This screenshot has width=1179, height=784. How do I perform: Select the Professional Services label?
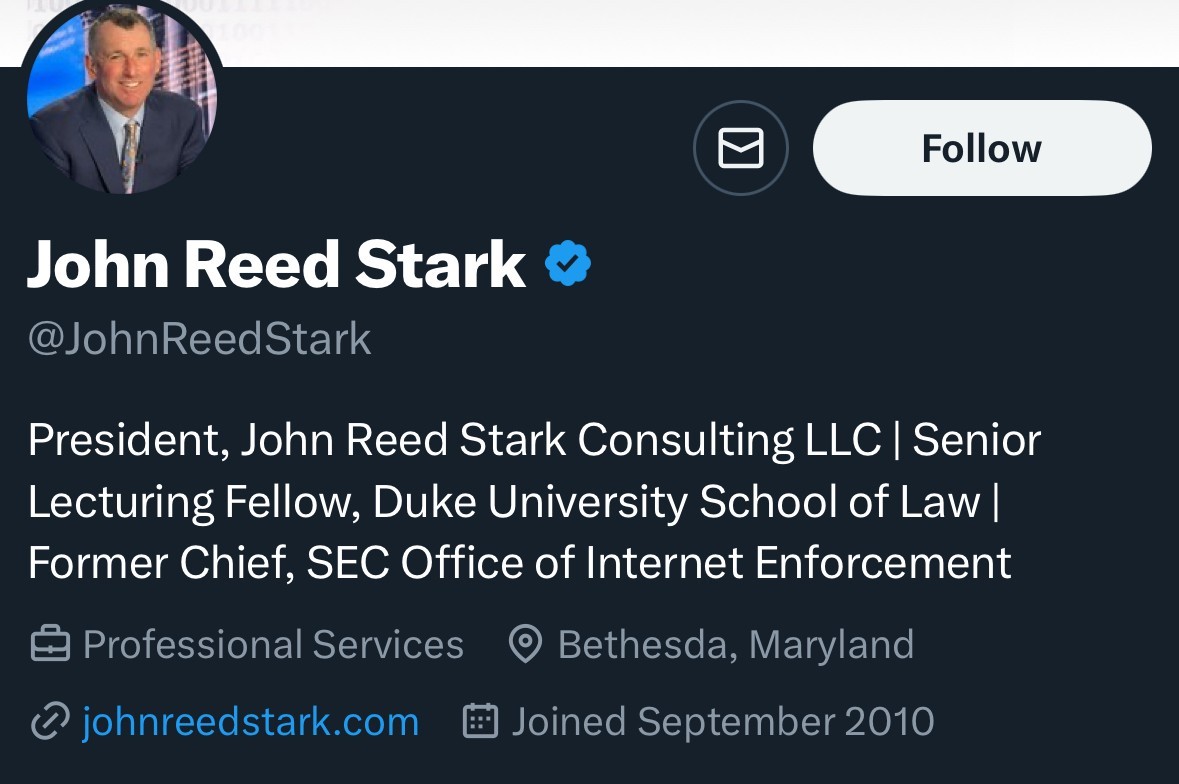tap(273, 645)
